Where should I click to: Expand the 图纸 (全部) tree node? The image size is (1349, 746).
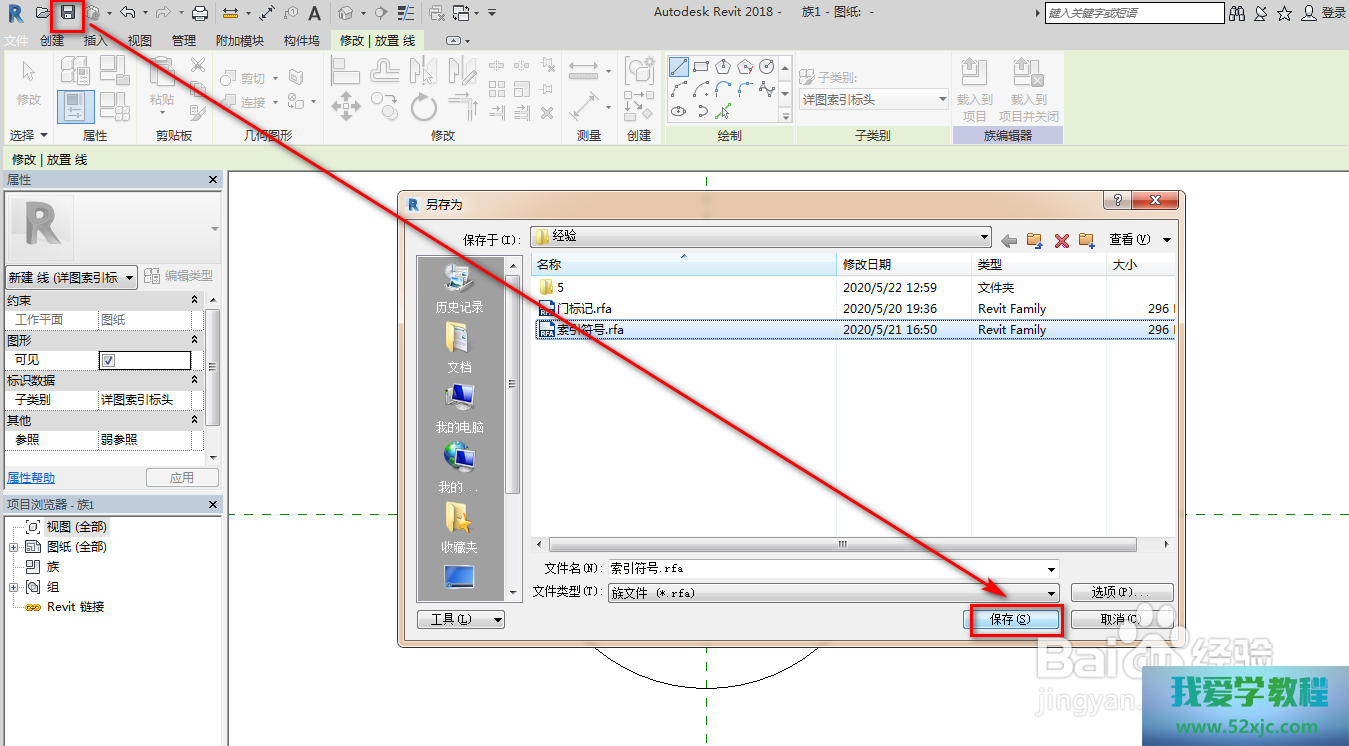point(13,547)
